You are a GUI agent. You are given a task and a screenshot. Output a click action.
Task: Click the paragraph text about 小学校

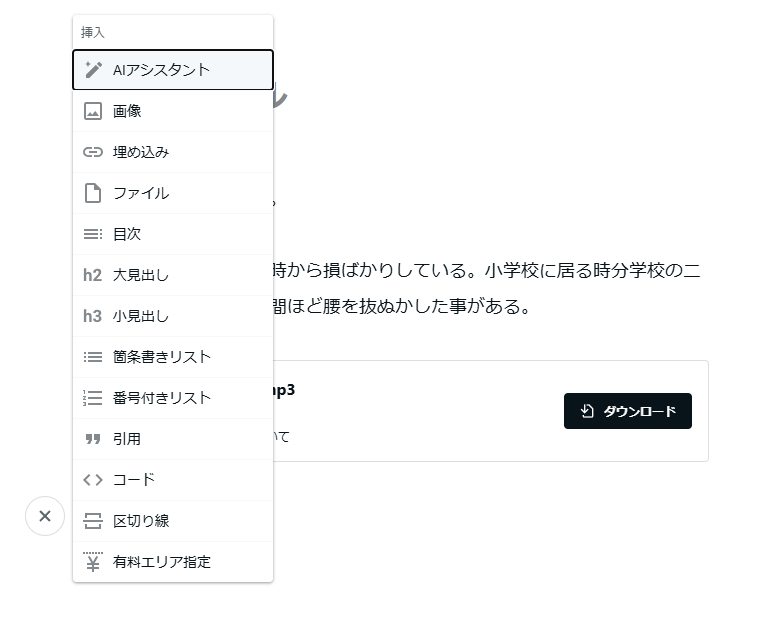[487, 288]
